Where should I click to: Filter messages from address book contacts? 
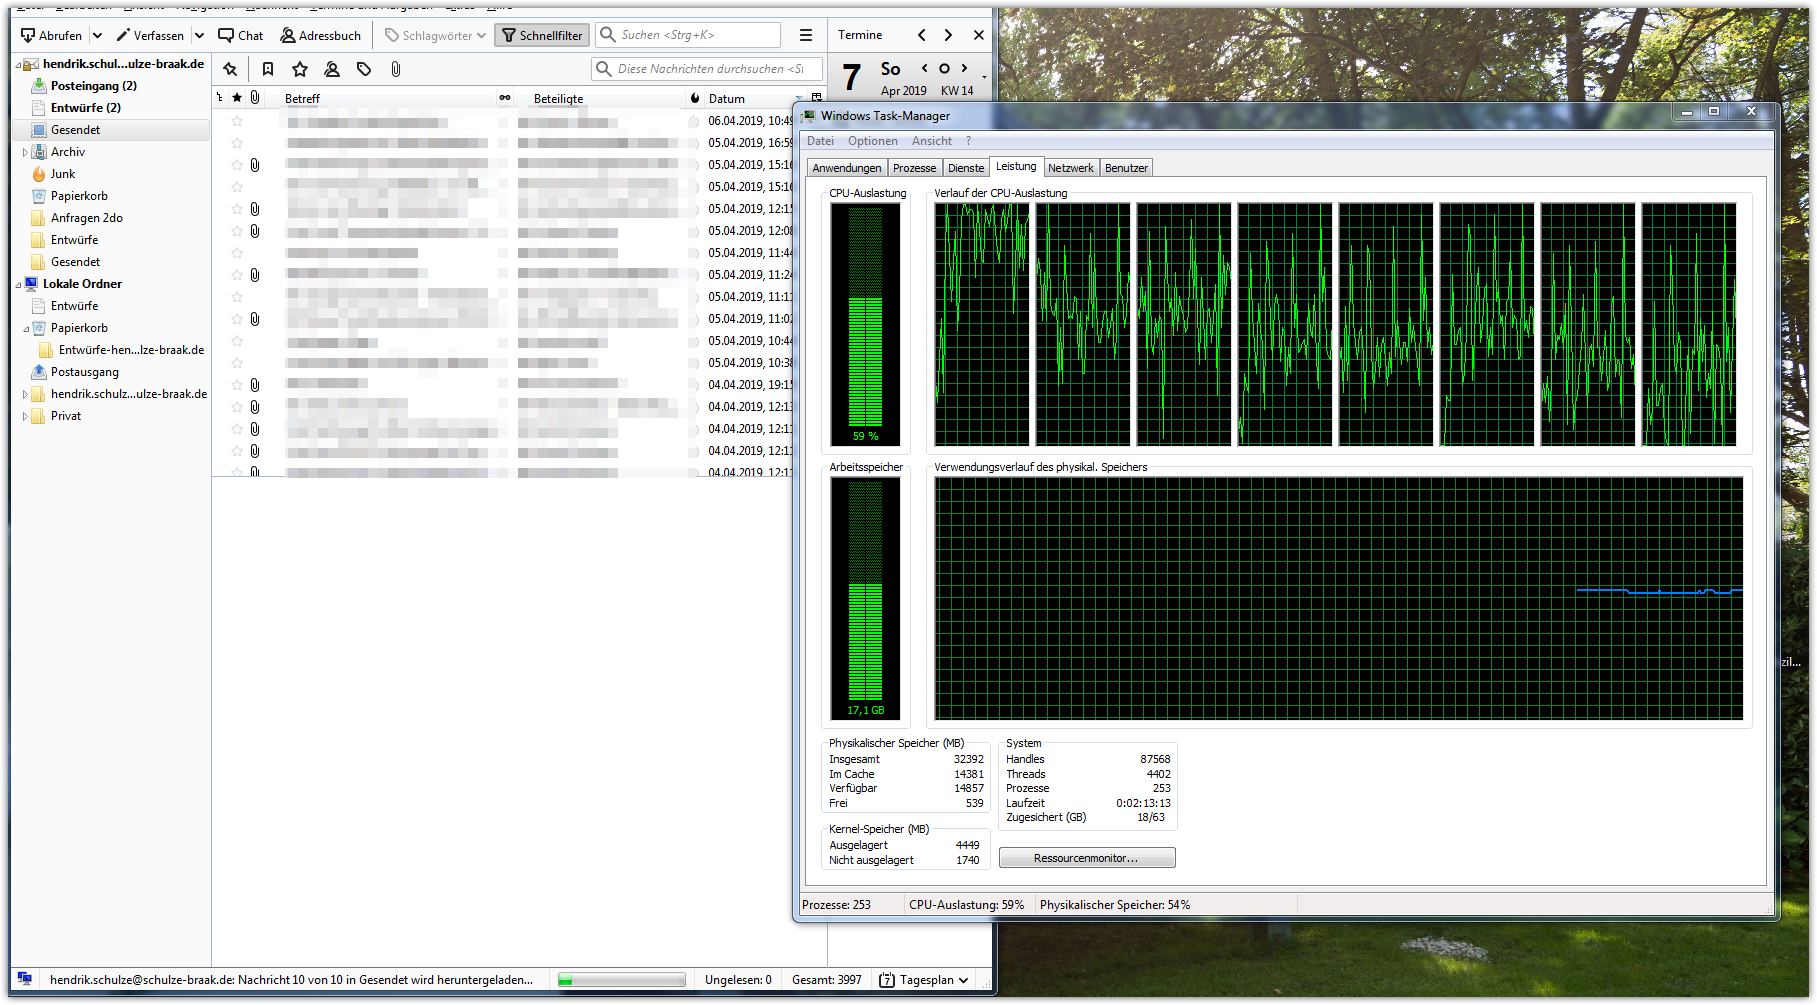pyautogui.click(x=332, y=69)
